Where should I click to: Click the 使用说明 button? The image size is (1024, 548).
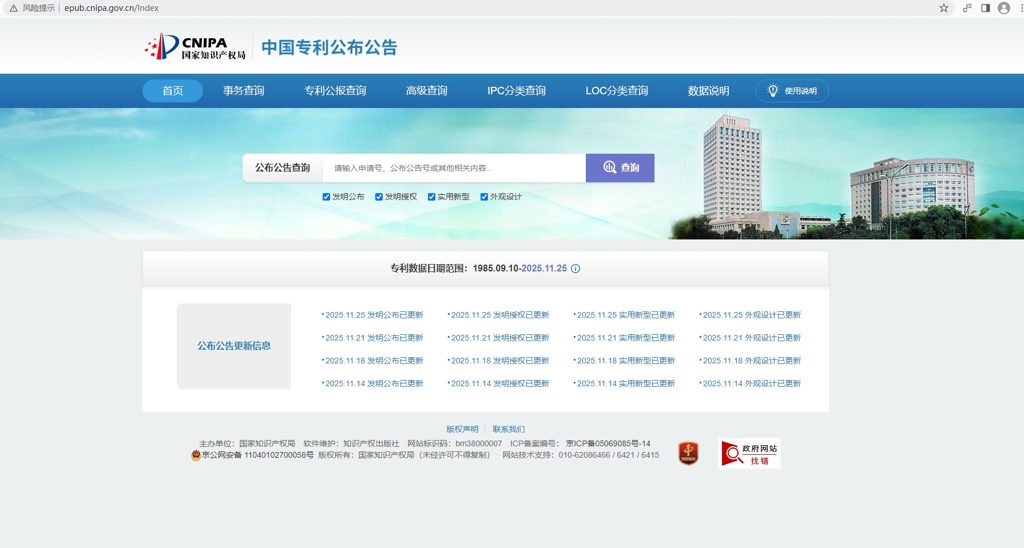(792, 91)
